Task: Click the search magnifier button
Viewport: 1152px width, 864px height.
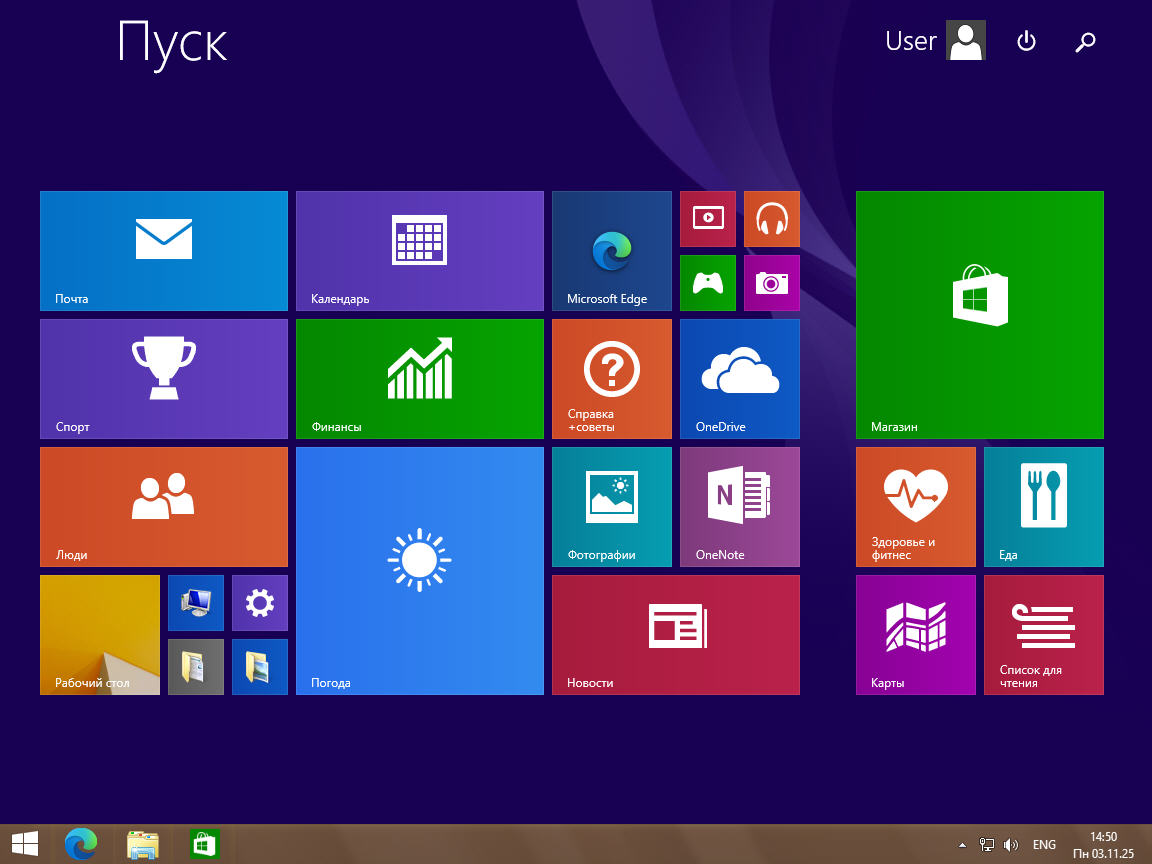Action: pyautogui.click(x=1085, y=41)
